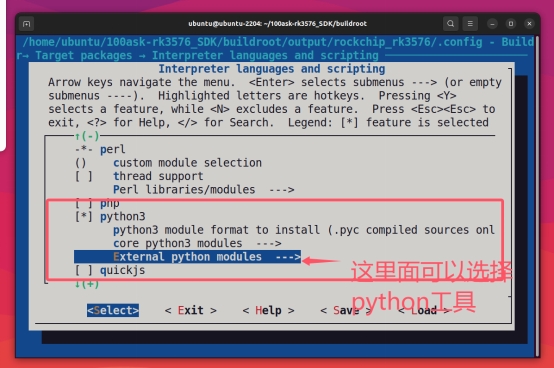Viewport: 554px width, 368px height.
Task: Open Perl libraries/modules submenu
Action: [204, 190]
